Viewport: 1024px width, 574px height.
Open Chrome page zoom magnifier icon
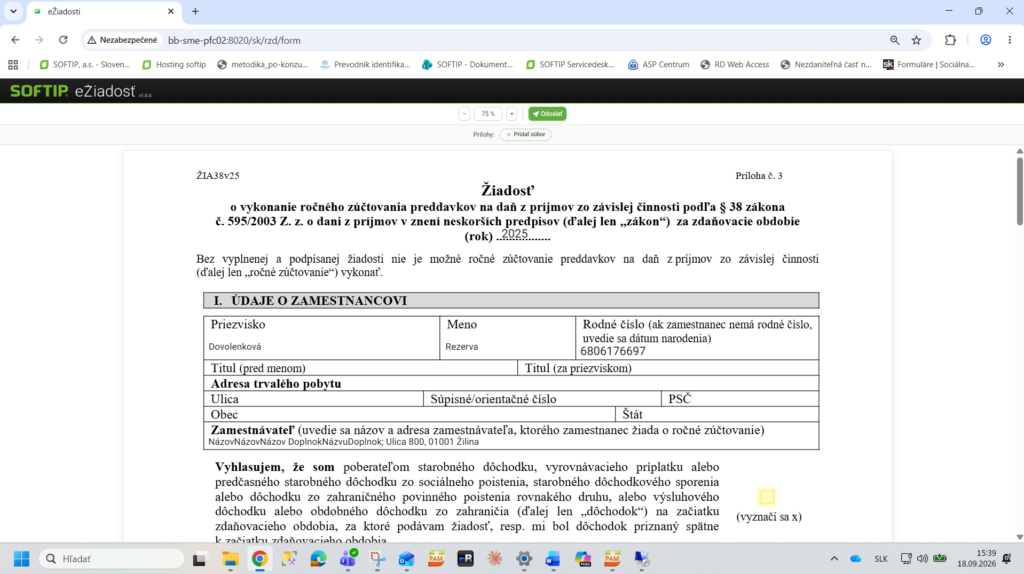[895, 40]
